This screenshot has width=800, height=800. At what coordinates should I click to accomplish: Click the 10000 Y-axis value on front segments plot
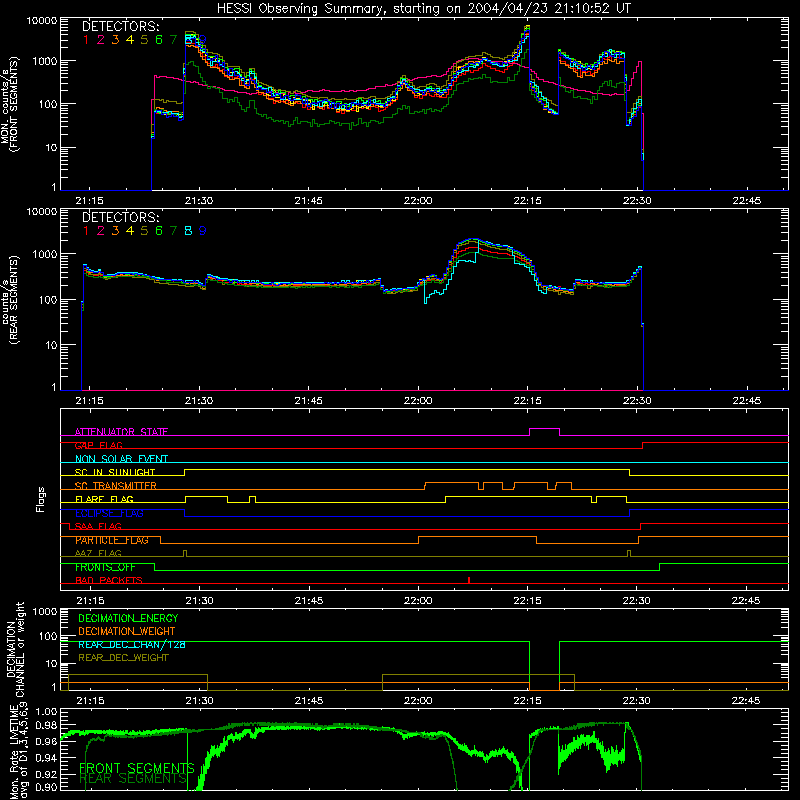pos(42,20)
